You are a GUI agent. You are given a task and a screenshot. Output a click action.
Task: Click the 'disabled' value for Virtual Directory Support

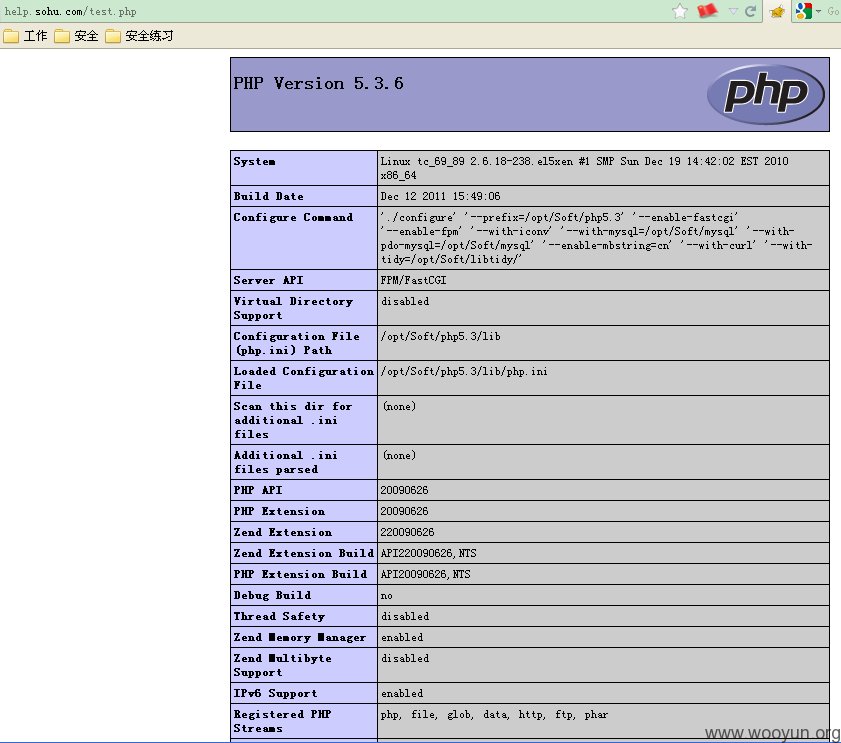pos(405,301)
